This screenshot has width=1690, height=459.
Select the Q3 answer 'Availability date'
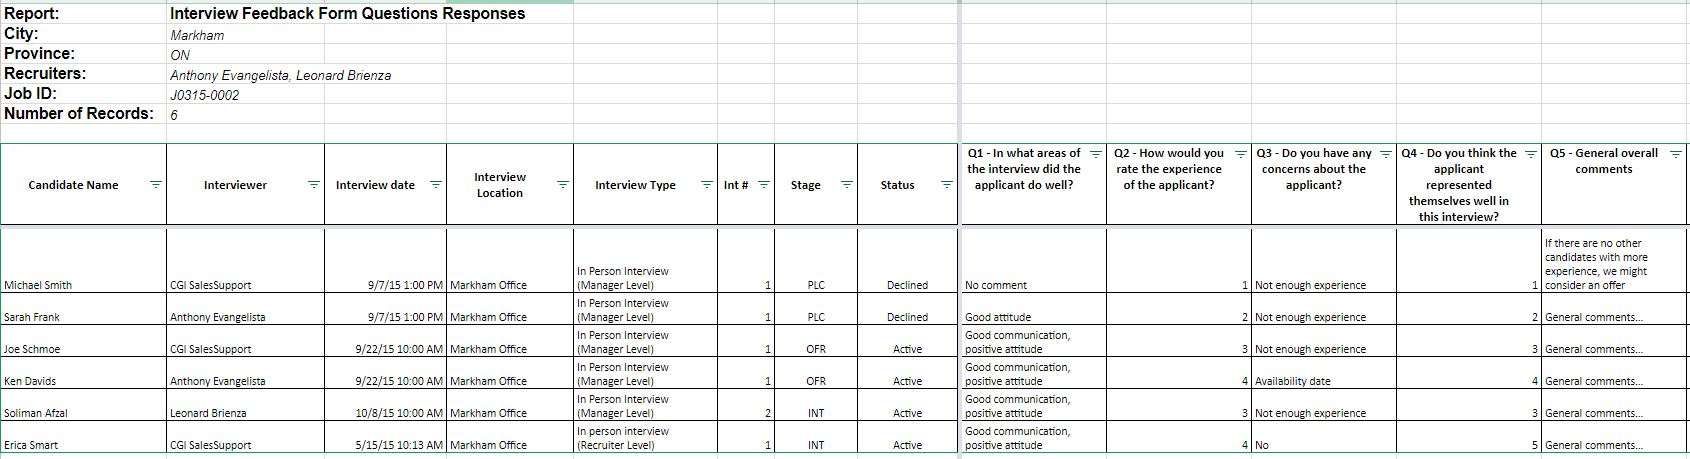pyautogui.click(x=1324, y=373)
